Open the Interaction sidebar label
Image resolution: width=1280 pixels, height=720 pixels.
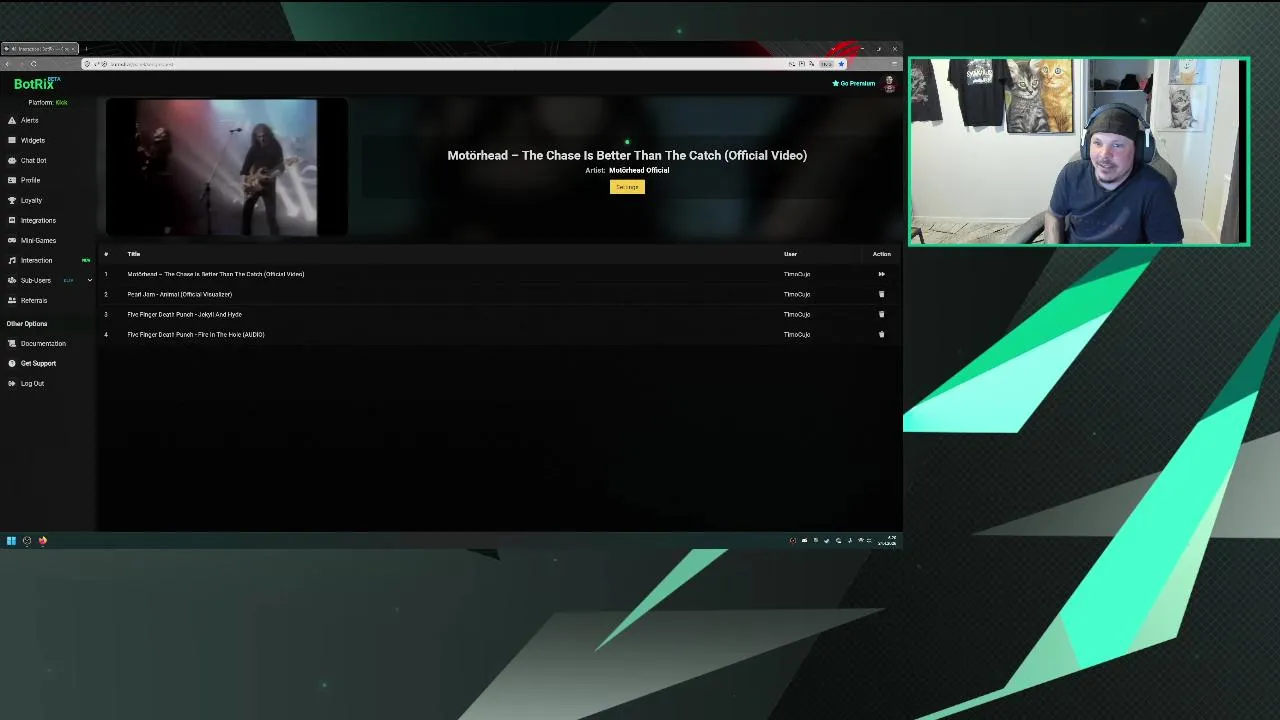[36, 260]
